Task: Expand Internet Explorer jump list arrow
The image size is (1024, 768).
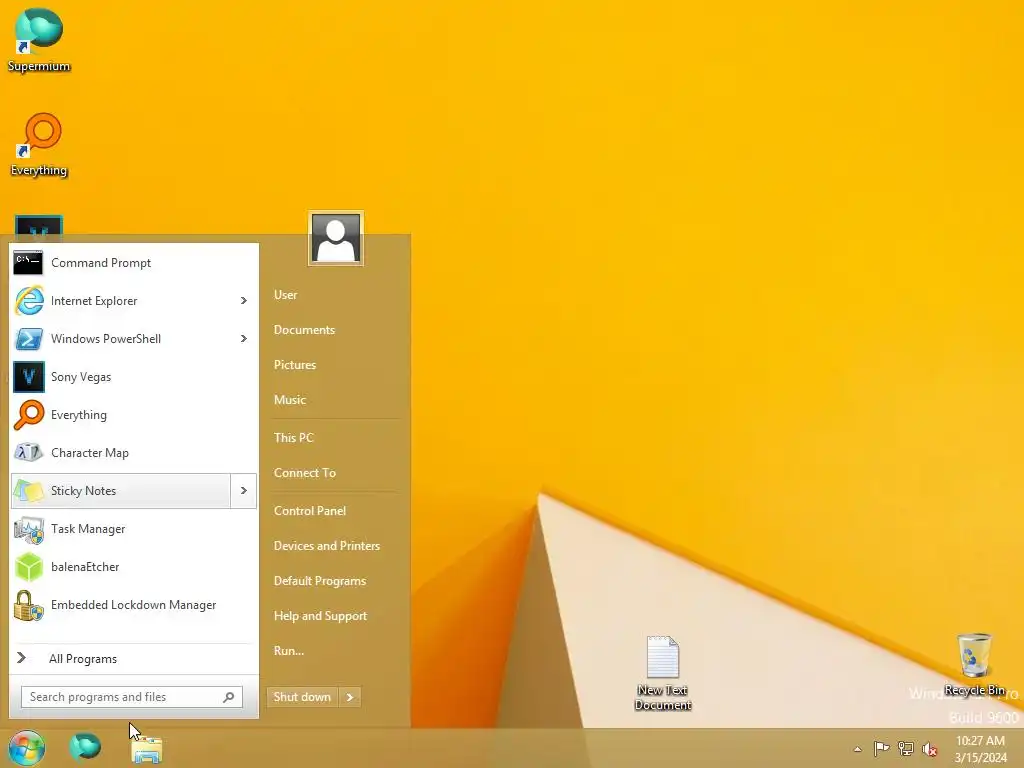Action: (244, 300)
